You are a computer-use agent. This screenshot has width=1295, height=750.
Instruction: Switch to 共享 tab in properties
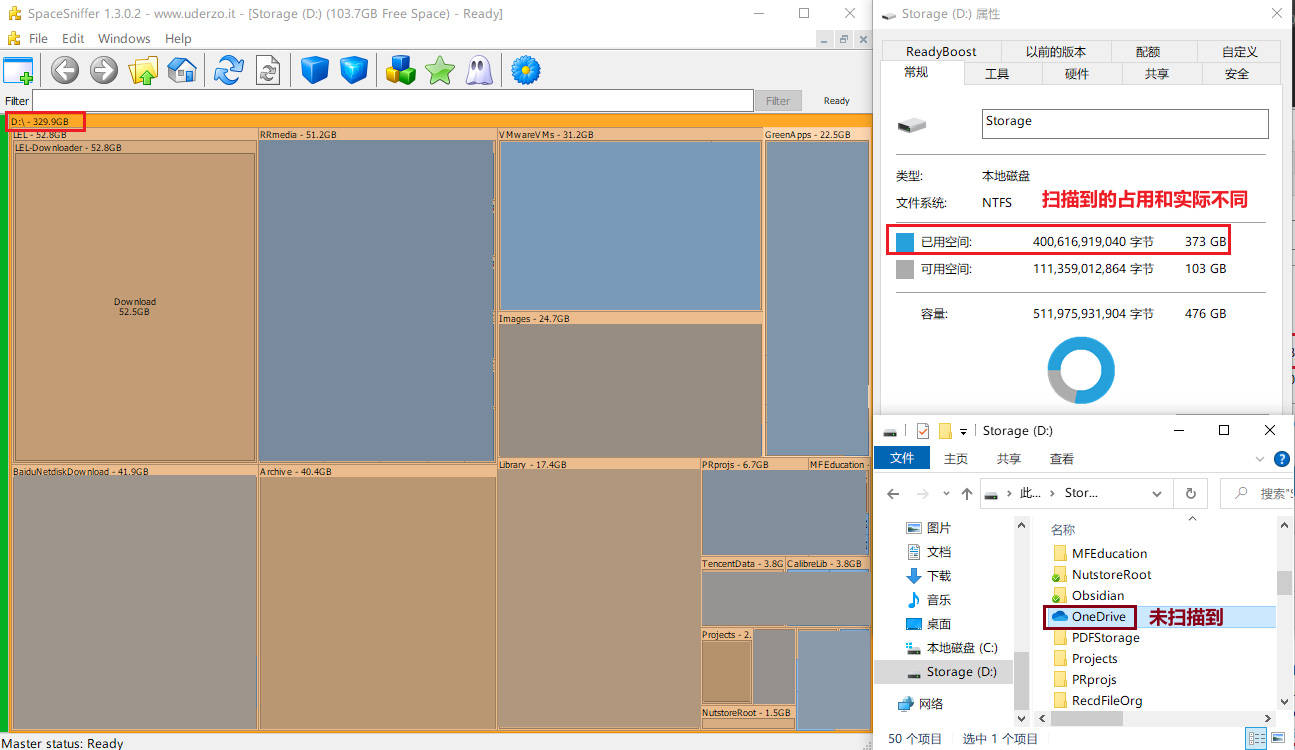click(x=1157, y=74)
